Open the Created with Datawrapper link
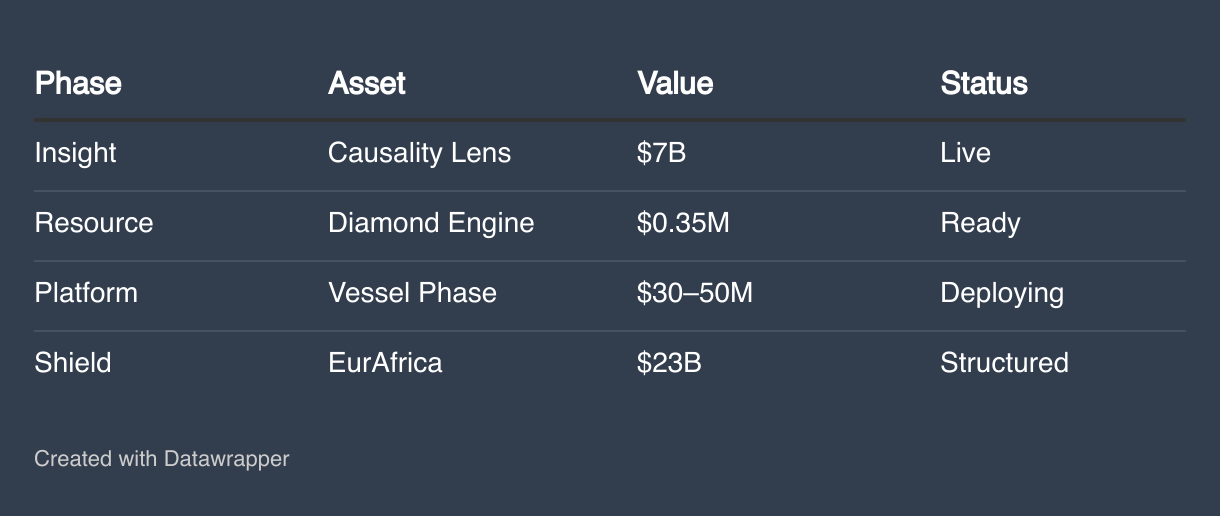The image size is (1220, 516). 162,459
